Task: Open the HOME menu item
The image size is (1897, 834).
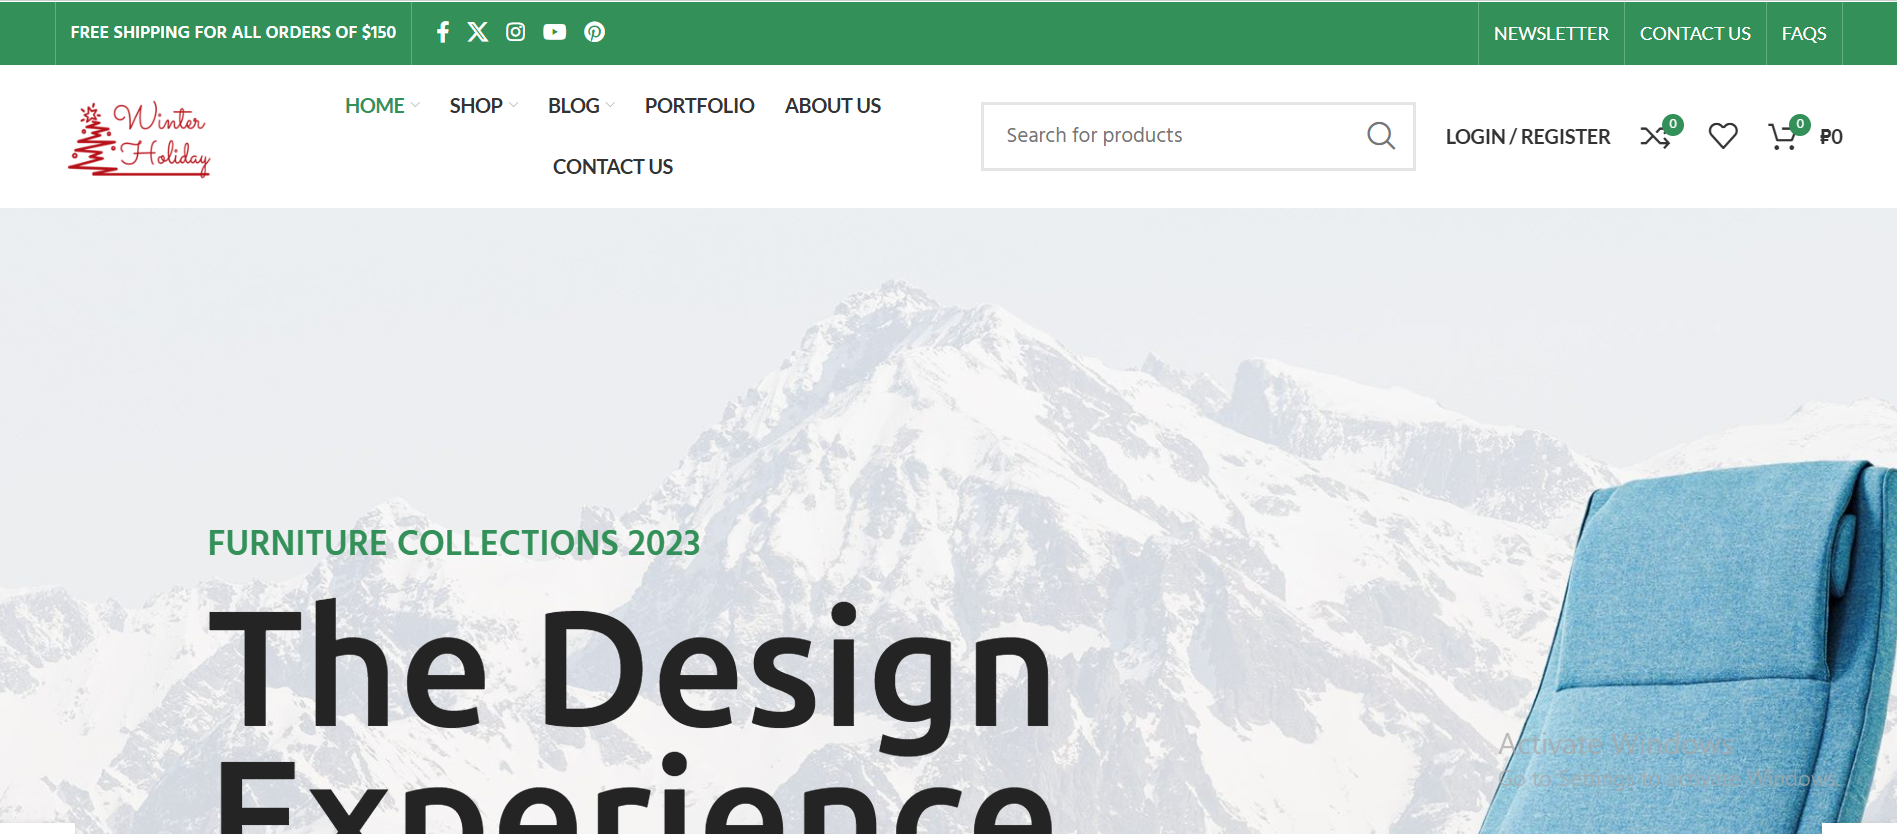Action: coord(375,105)
